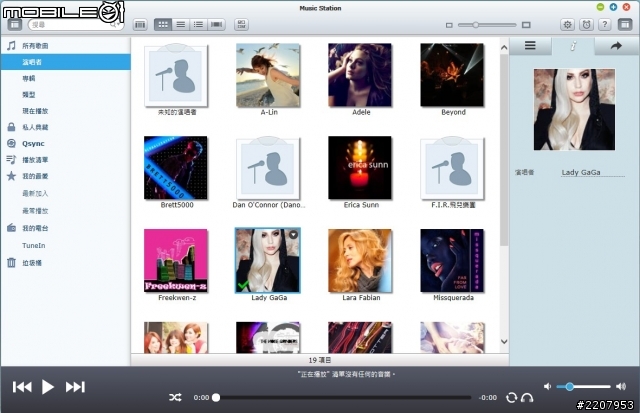Viewport: 640px width, 413px height.
Task: Click the multimedia/DLNA toolbar button
Action: [241, 24]
